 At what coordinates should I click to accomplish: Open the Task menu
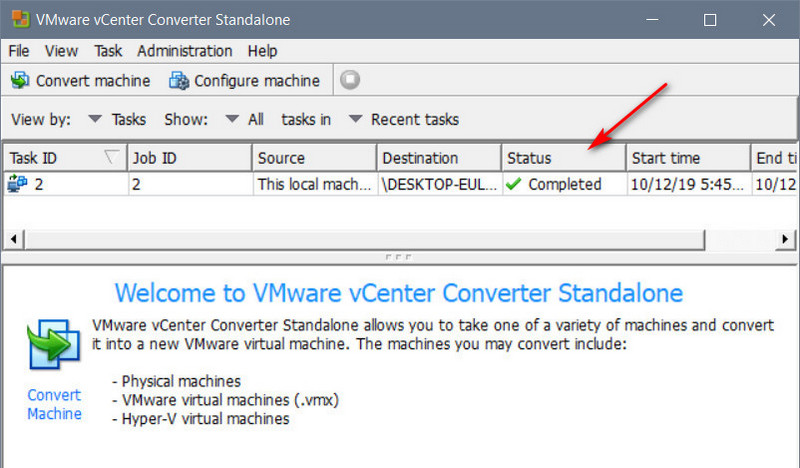tap(107, 51)
